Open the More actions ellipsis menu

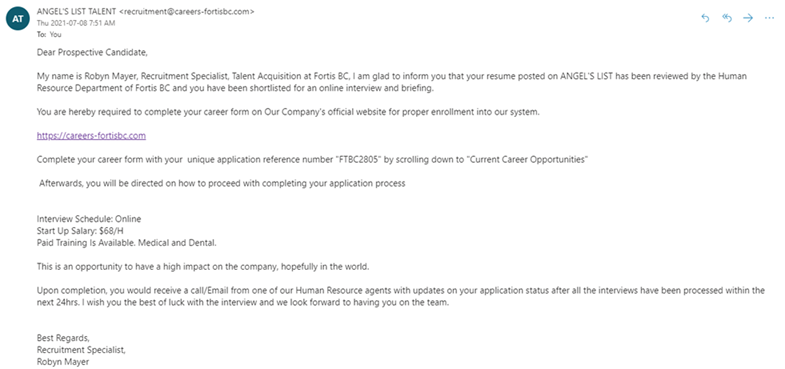point(769,18)
